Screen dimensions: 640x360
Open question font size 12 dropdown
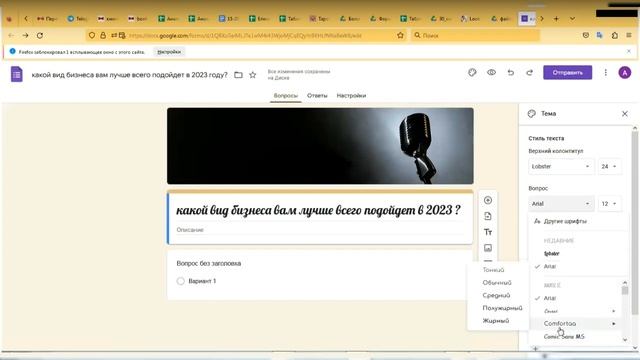point(609,203)
